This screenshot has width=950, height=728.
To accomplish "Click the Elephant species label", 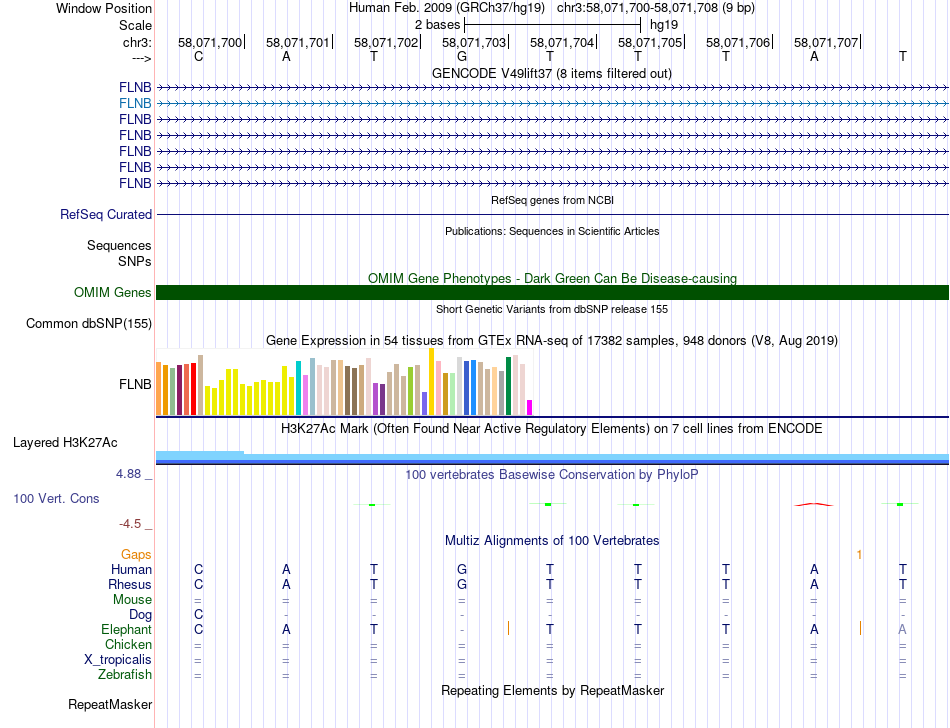I will click(x=126, y=630).
